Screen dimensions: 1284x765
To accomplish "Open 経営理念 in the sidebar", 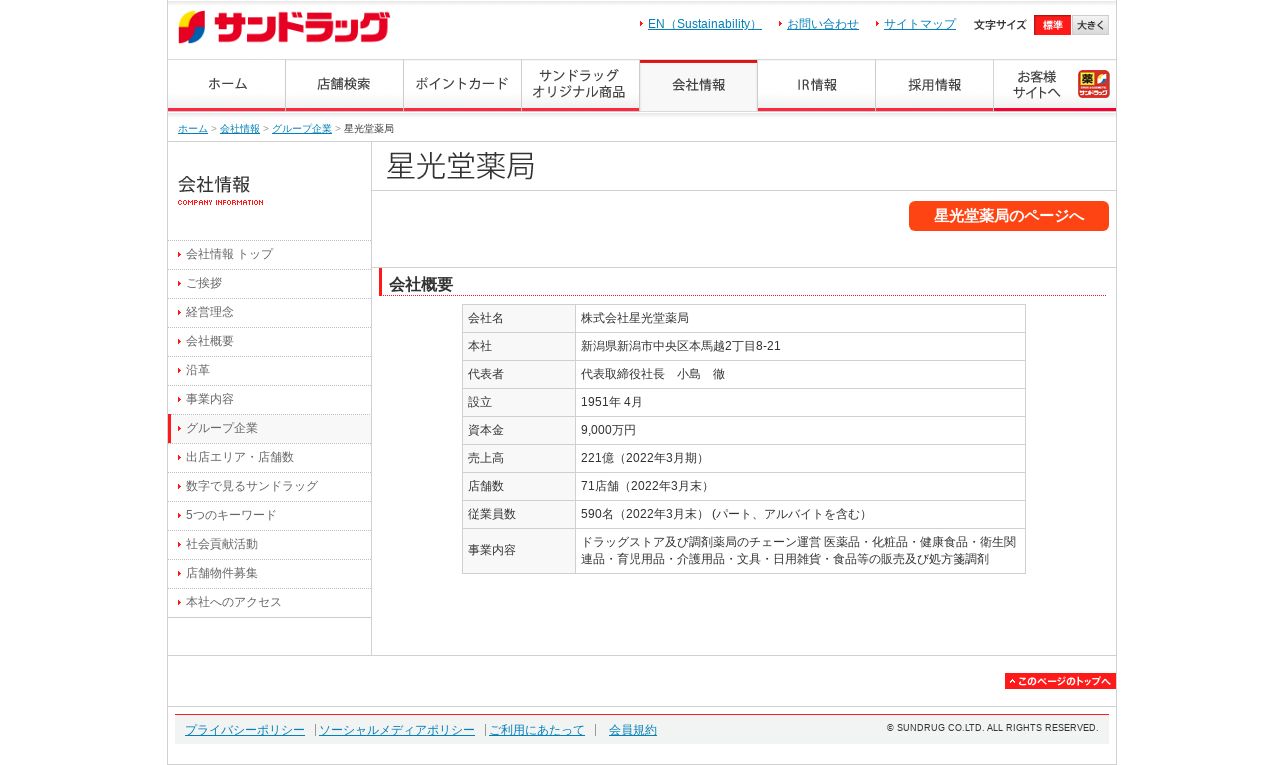I will (270, 313).
